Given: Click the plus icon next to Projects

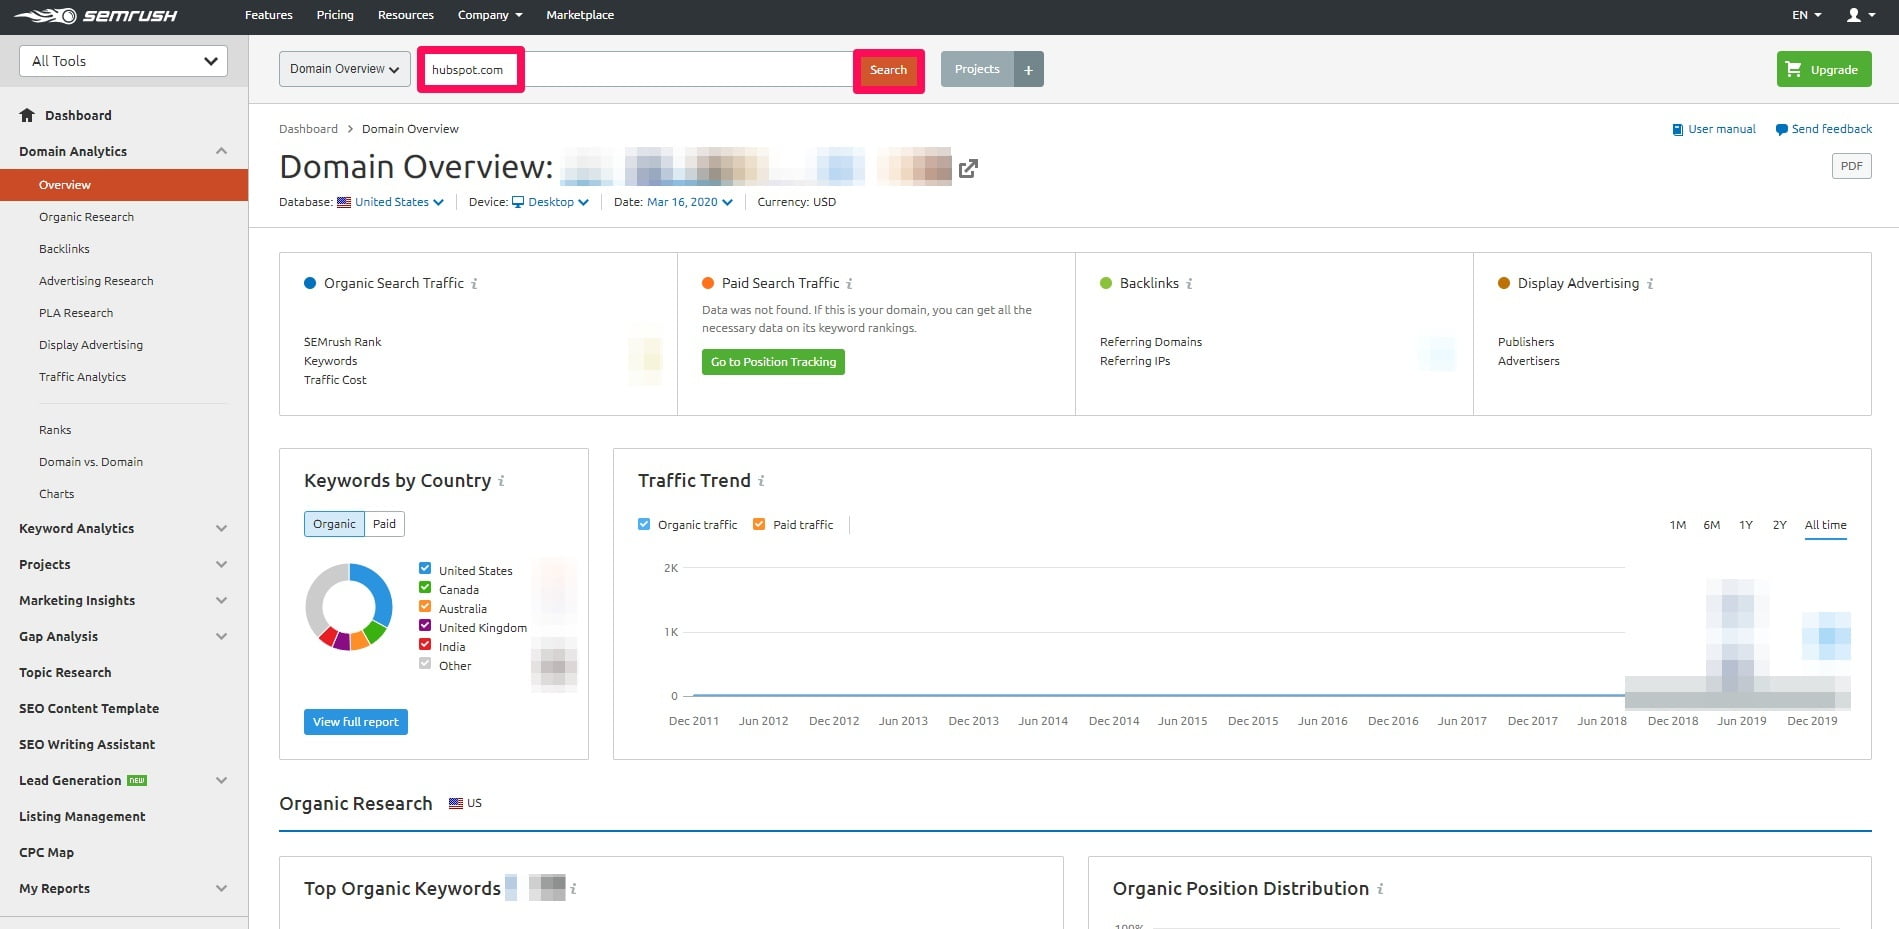Looking at the screenshot, I should click(x=1028, y=69).
